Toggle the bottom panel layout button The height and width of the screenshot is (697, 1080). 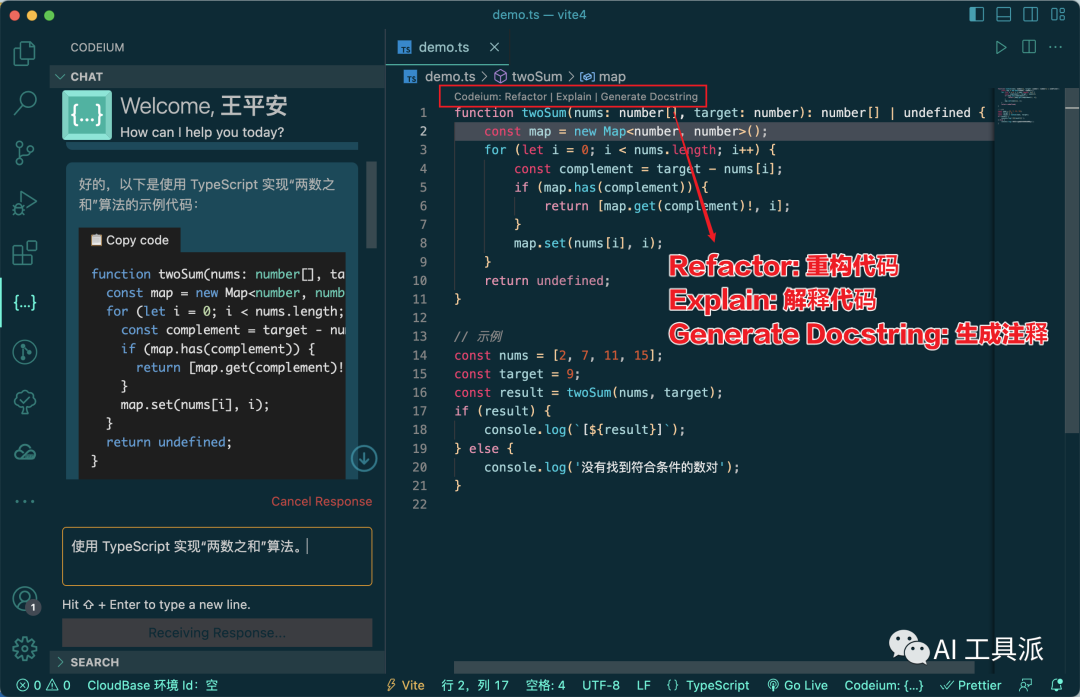[x=1003, y=15]
